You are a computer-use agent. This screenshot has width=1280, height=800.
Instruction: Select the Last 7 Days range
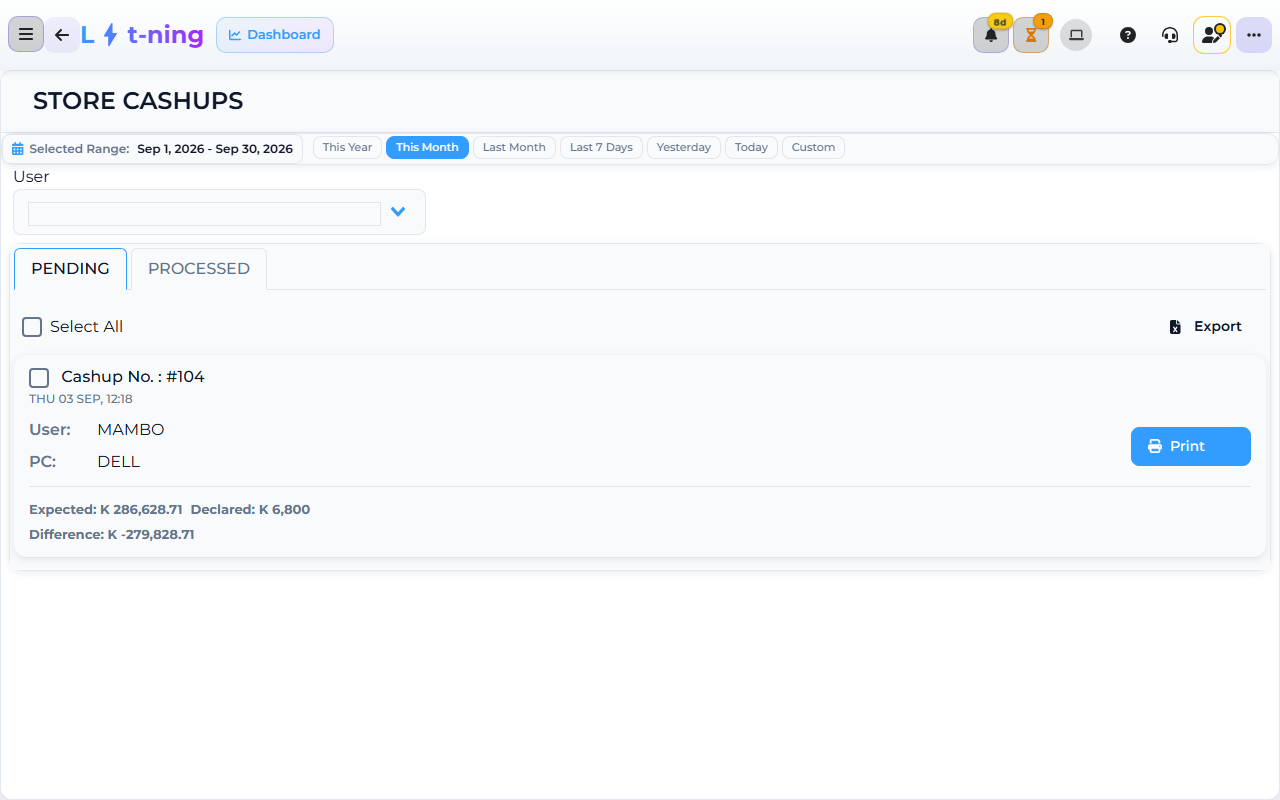coord(601,147)
